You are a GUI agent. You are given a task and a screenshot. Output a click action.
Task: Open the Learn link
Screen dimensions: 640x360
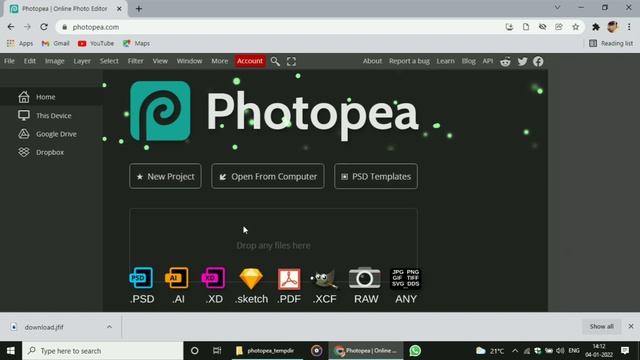pos(445,61)
